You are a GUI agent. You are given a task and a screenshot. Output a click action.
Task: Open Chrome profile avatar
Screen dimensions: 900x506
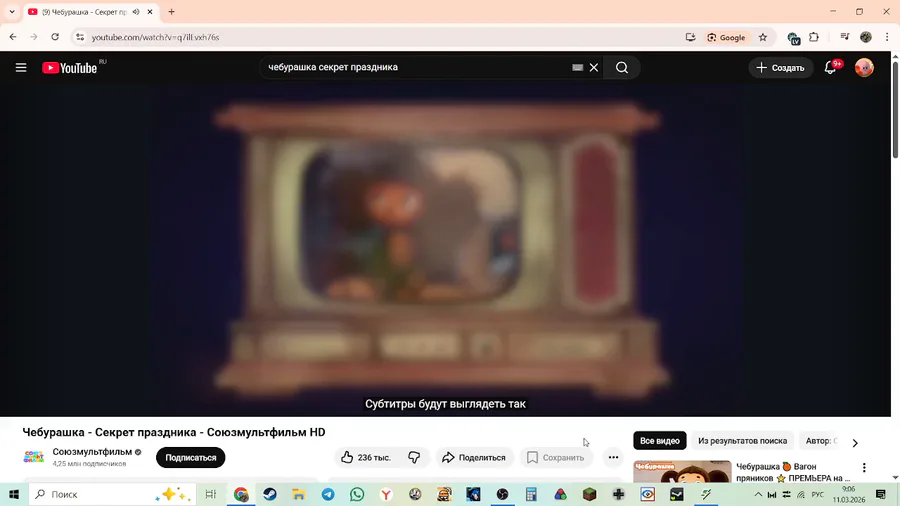[866, 37]
